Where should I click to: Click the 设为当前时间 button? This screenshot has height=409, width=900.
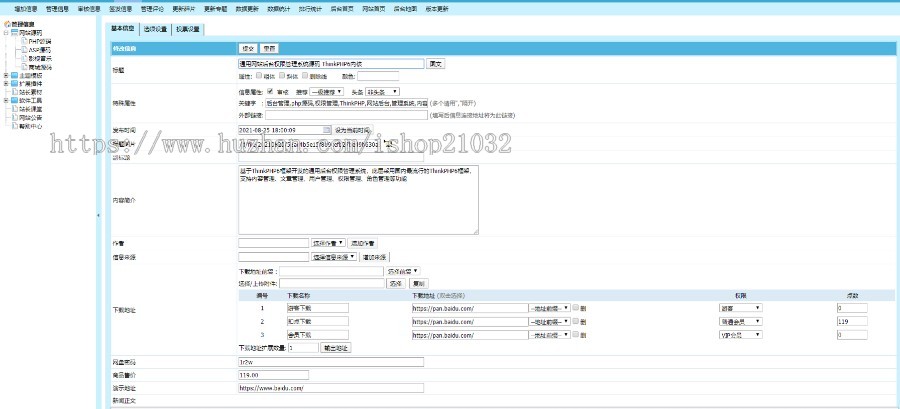tap(354, 130)
